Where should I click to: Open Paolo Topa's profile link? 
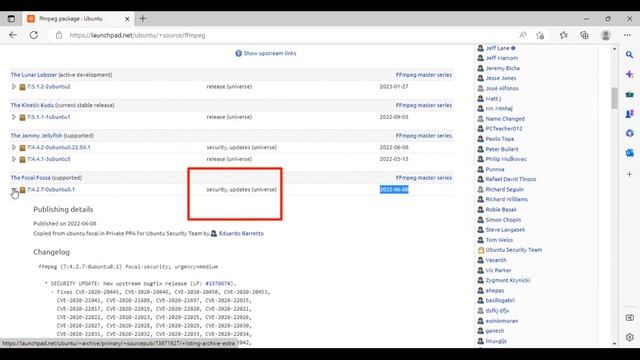coord(500,139)
